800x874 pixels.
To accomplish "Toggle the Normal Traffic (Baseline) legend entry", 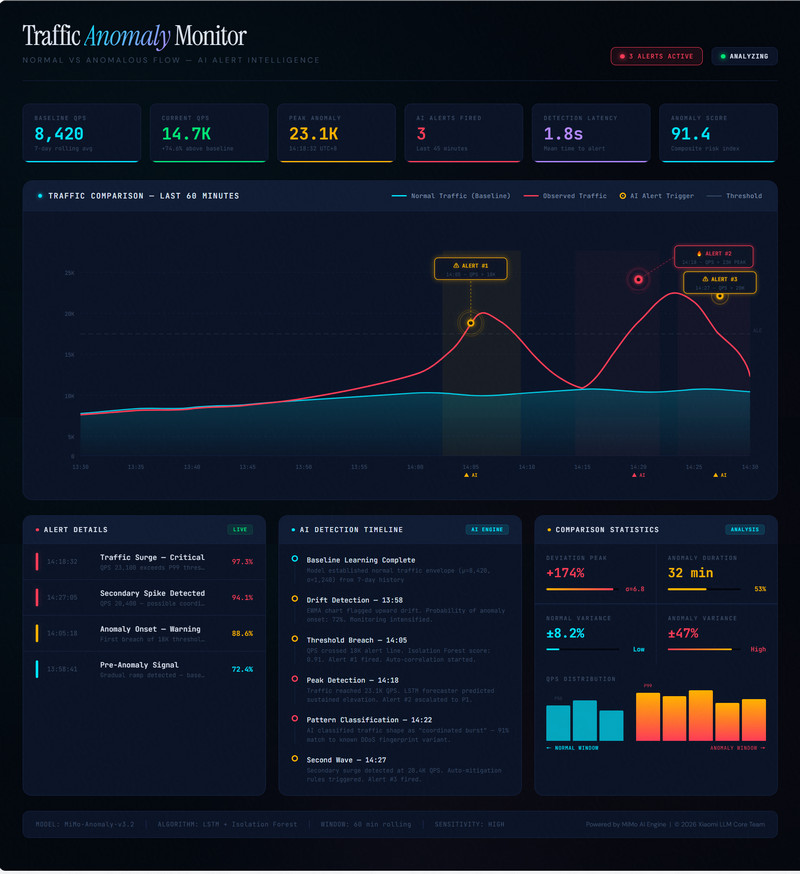I will (x=450, y=196).
